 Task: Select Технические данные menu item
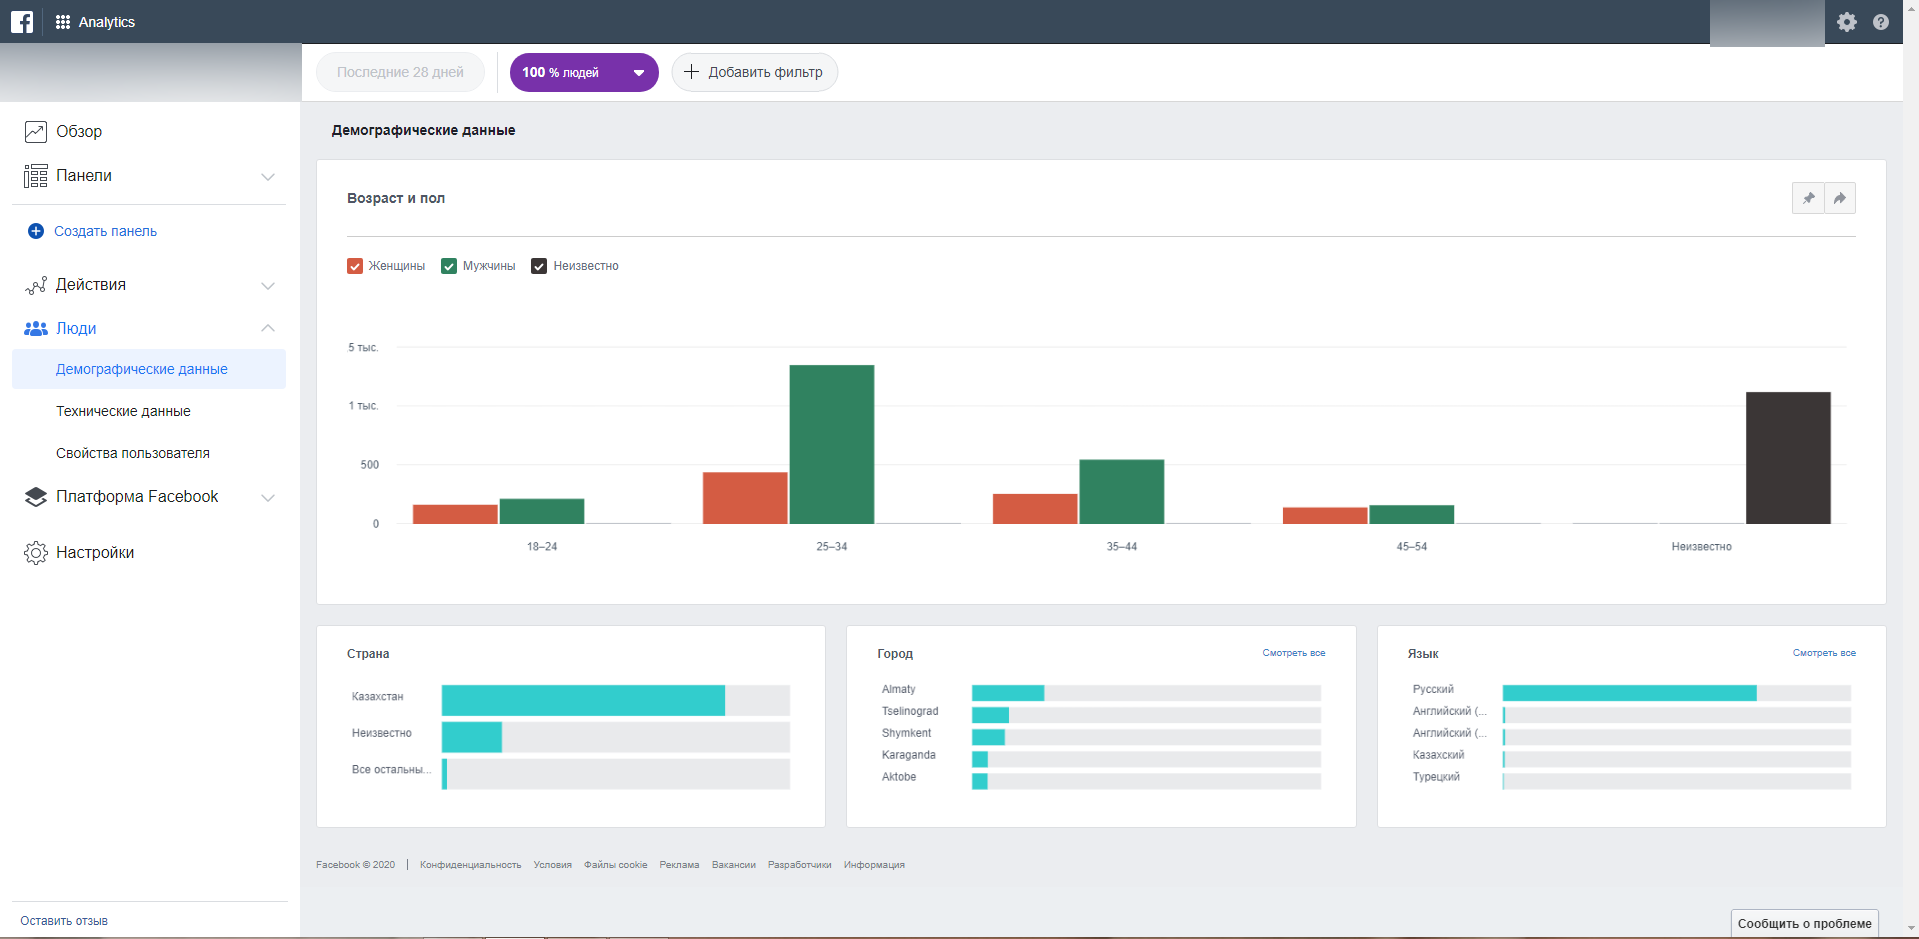[123, 411]
